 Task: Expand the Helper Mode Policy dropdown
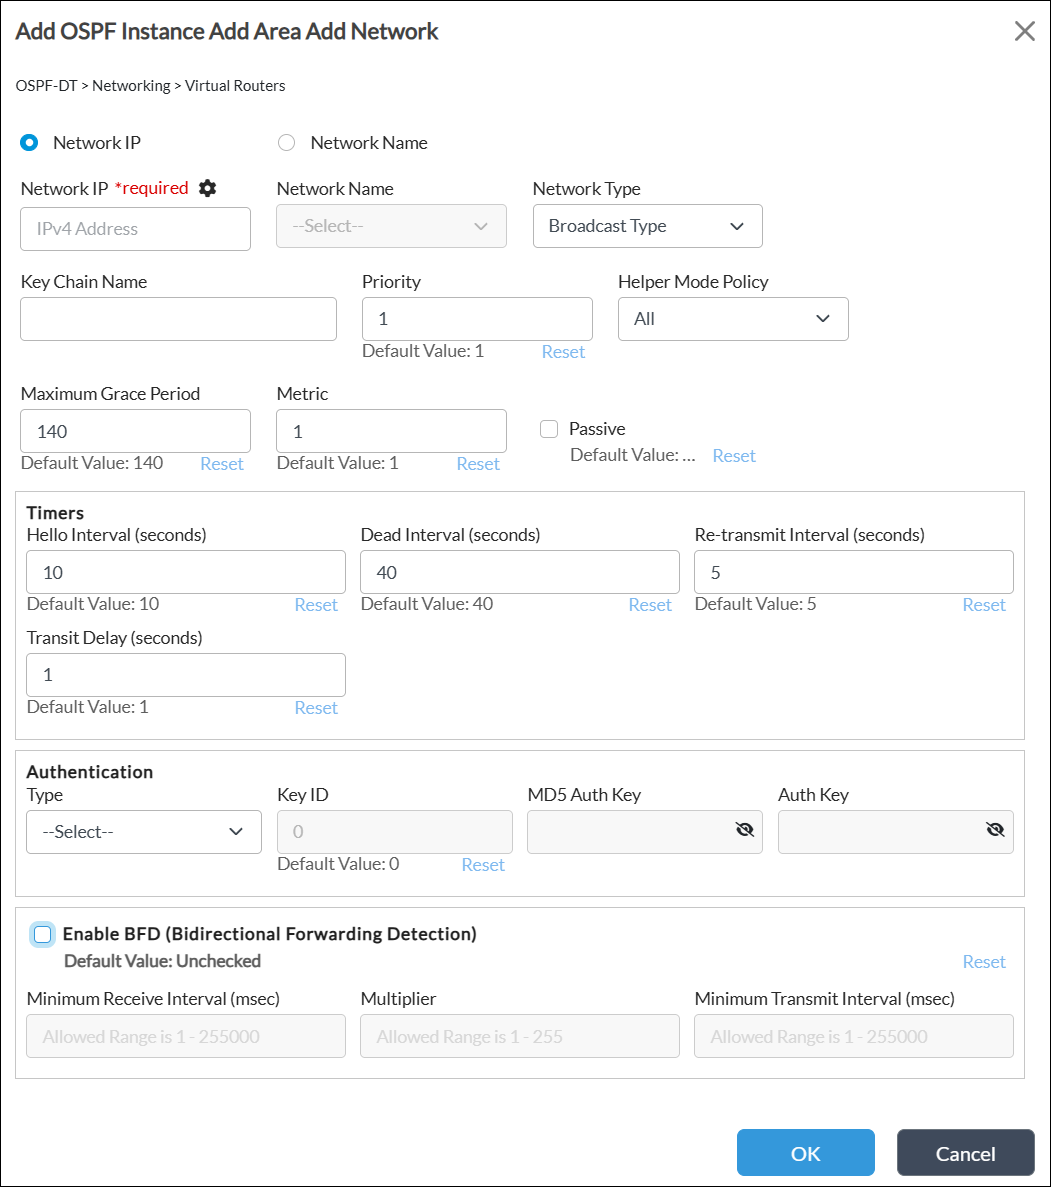click(x=732, y=319)
